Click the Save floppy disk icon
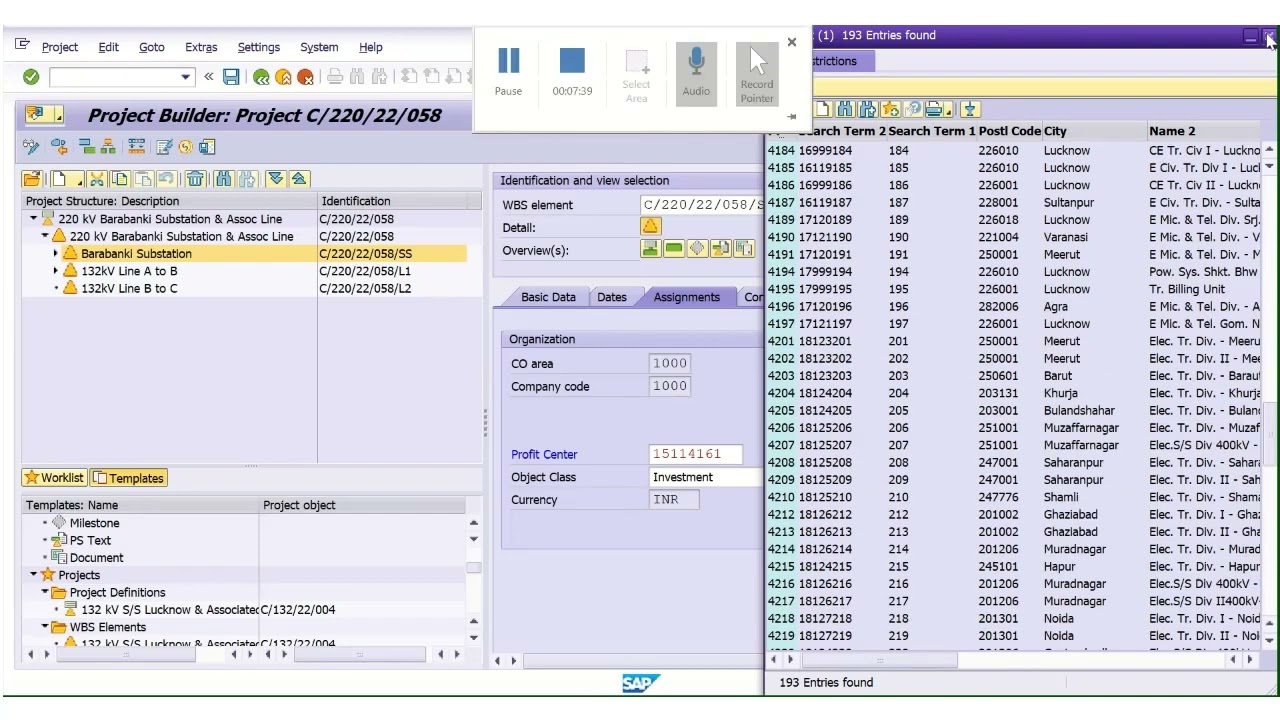The height and width of the screenshot is (720, 1280). coord(231,77)
